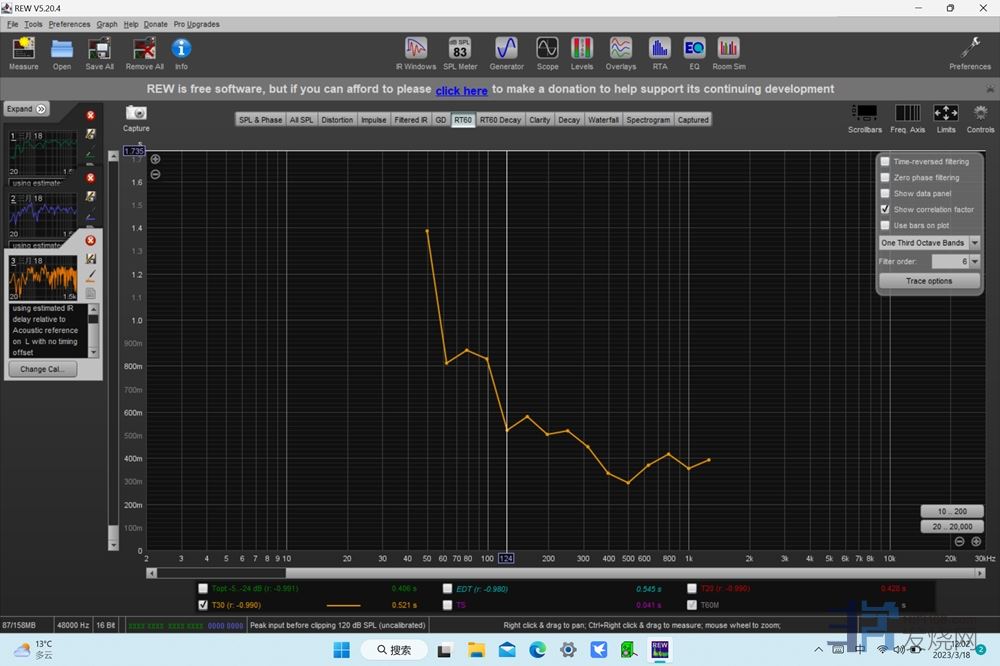Enable Time-reversed filtering checkbox
1000x666 pixels.
pos(885,162)
